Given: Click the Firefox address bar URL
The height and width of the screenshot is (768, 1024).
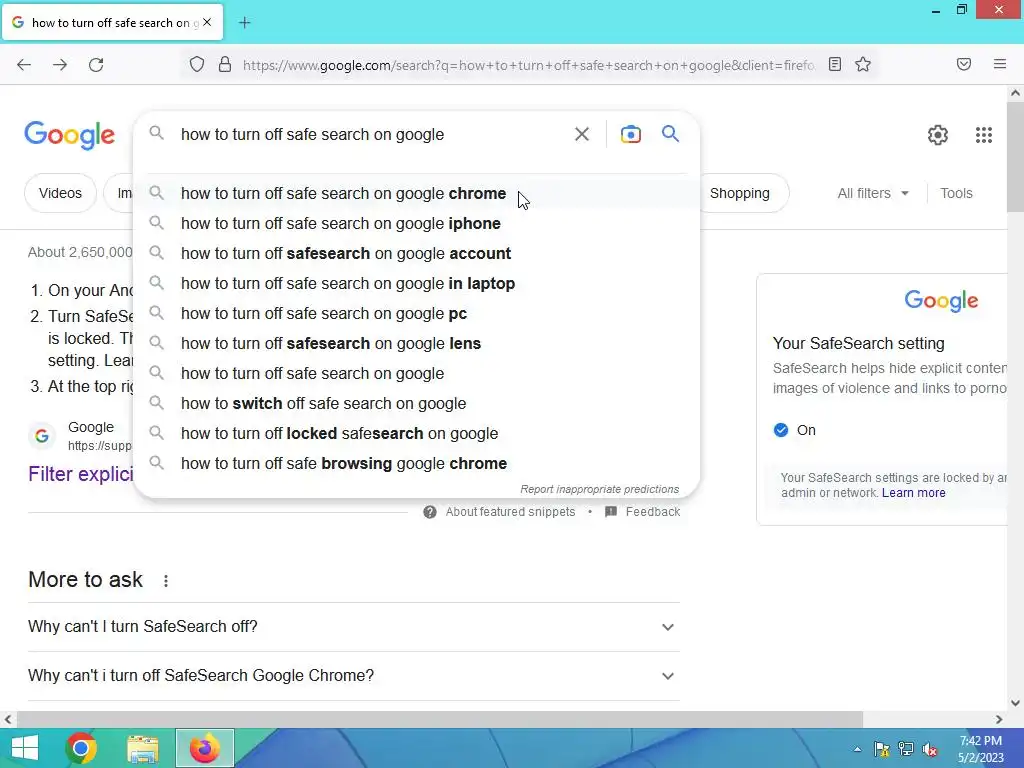Looking at the screenshot, I should (x=528, y=65).
